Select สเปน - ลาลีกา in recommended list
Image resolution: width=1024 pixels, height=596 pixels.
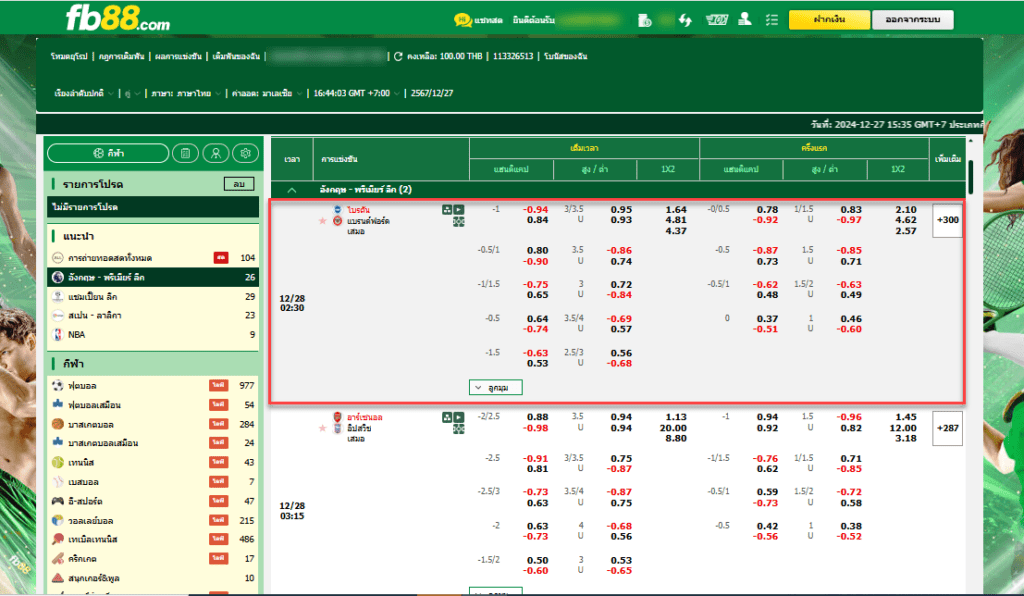[153, 315]
